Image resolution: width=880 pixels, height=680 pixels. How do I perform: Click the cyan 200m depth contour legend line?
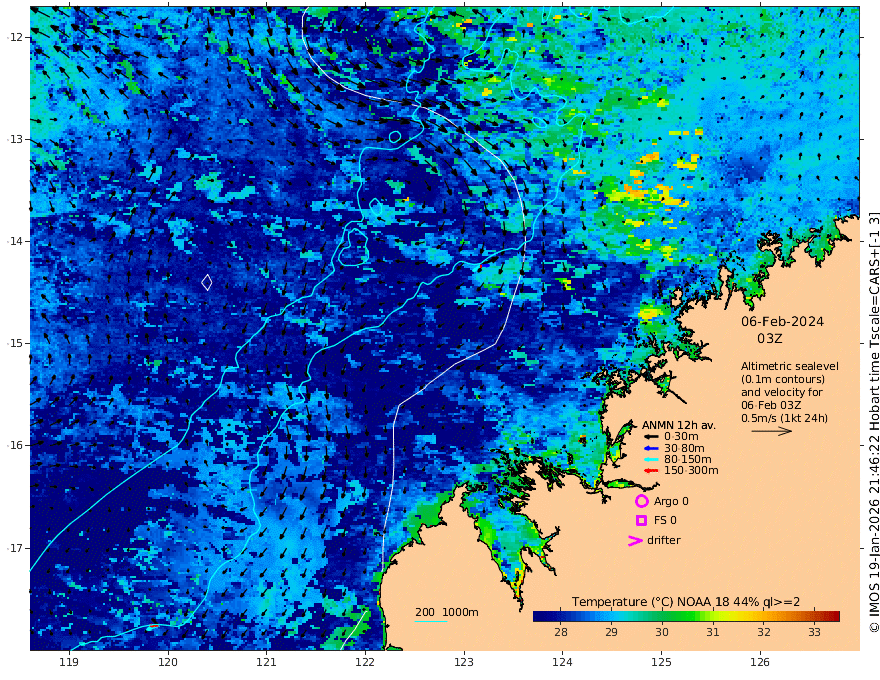(x=430, y=621)
